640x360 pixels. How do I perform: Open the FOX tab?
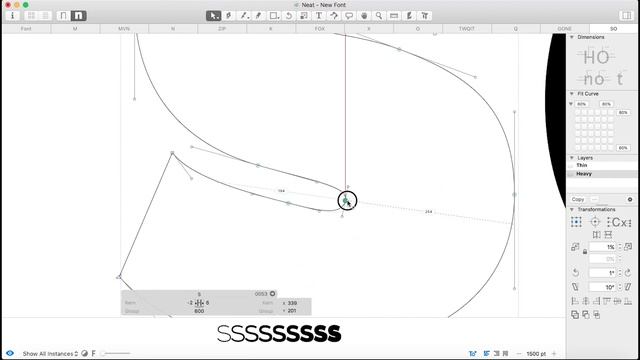click(x=320, y=29)
